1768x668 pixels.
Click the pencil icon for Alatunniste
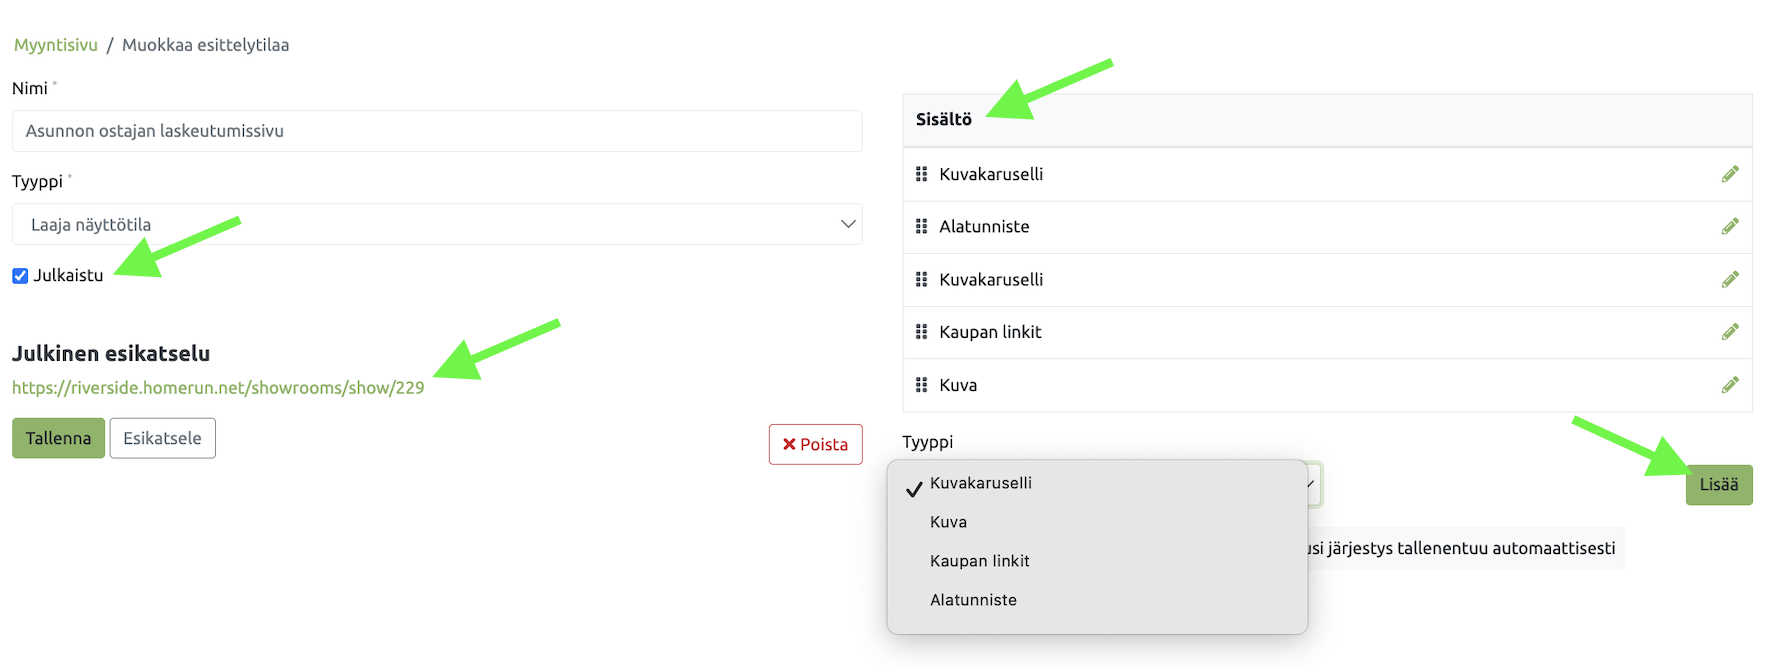[1729, 227]
